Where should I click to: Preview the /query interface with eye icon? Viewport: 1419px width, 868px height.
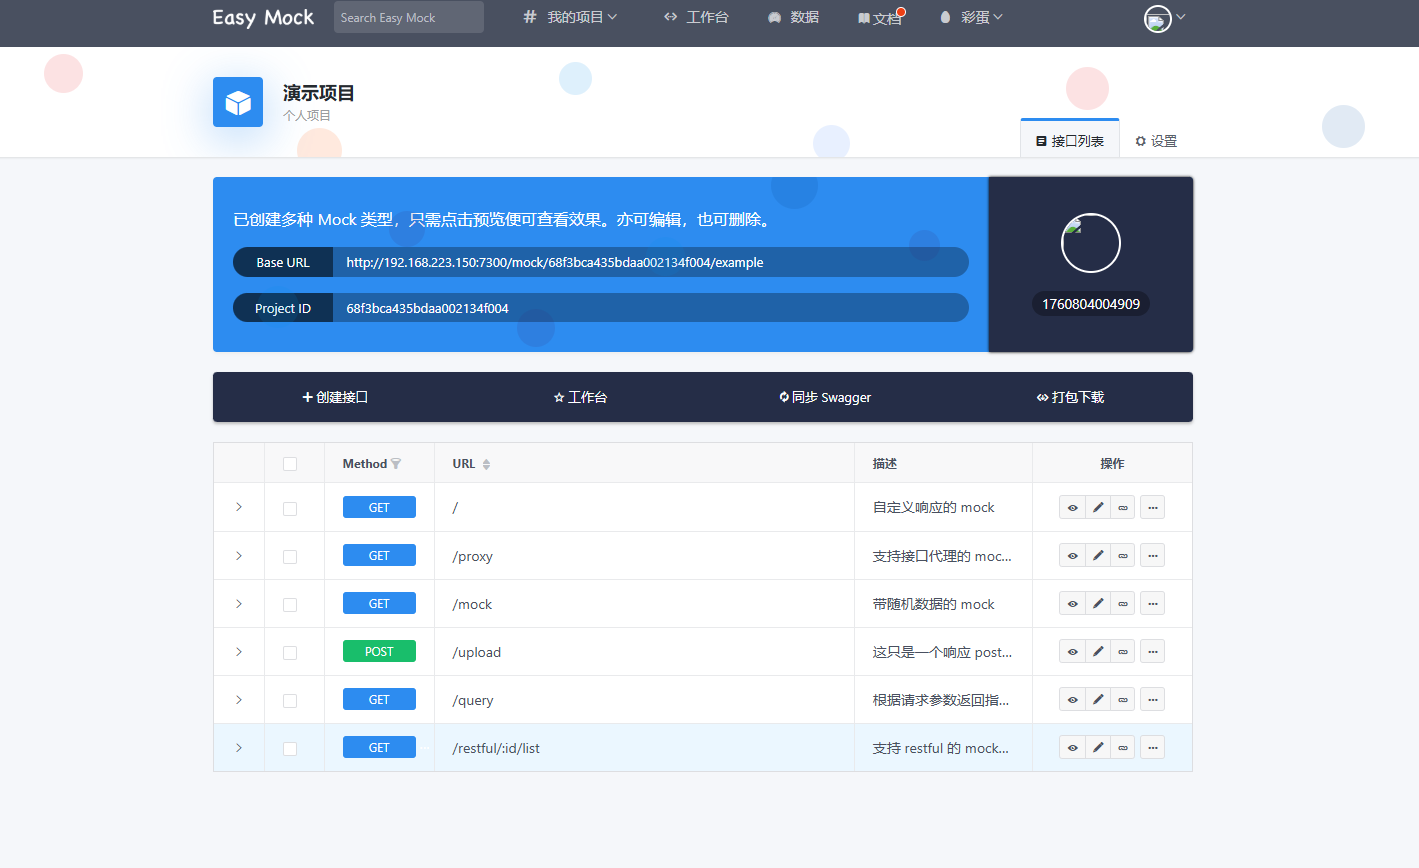tap(1072, 700)
